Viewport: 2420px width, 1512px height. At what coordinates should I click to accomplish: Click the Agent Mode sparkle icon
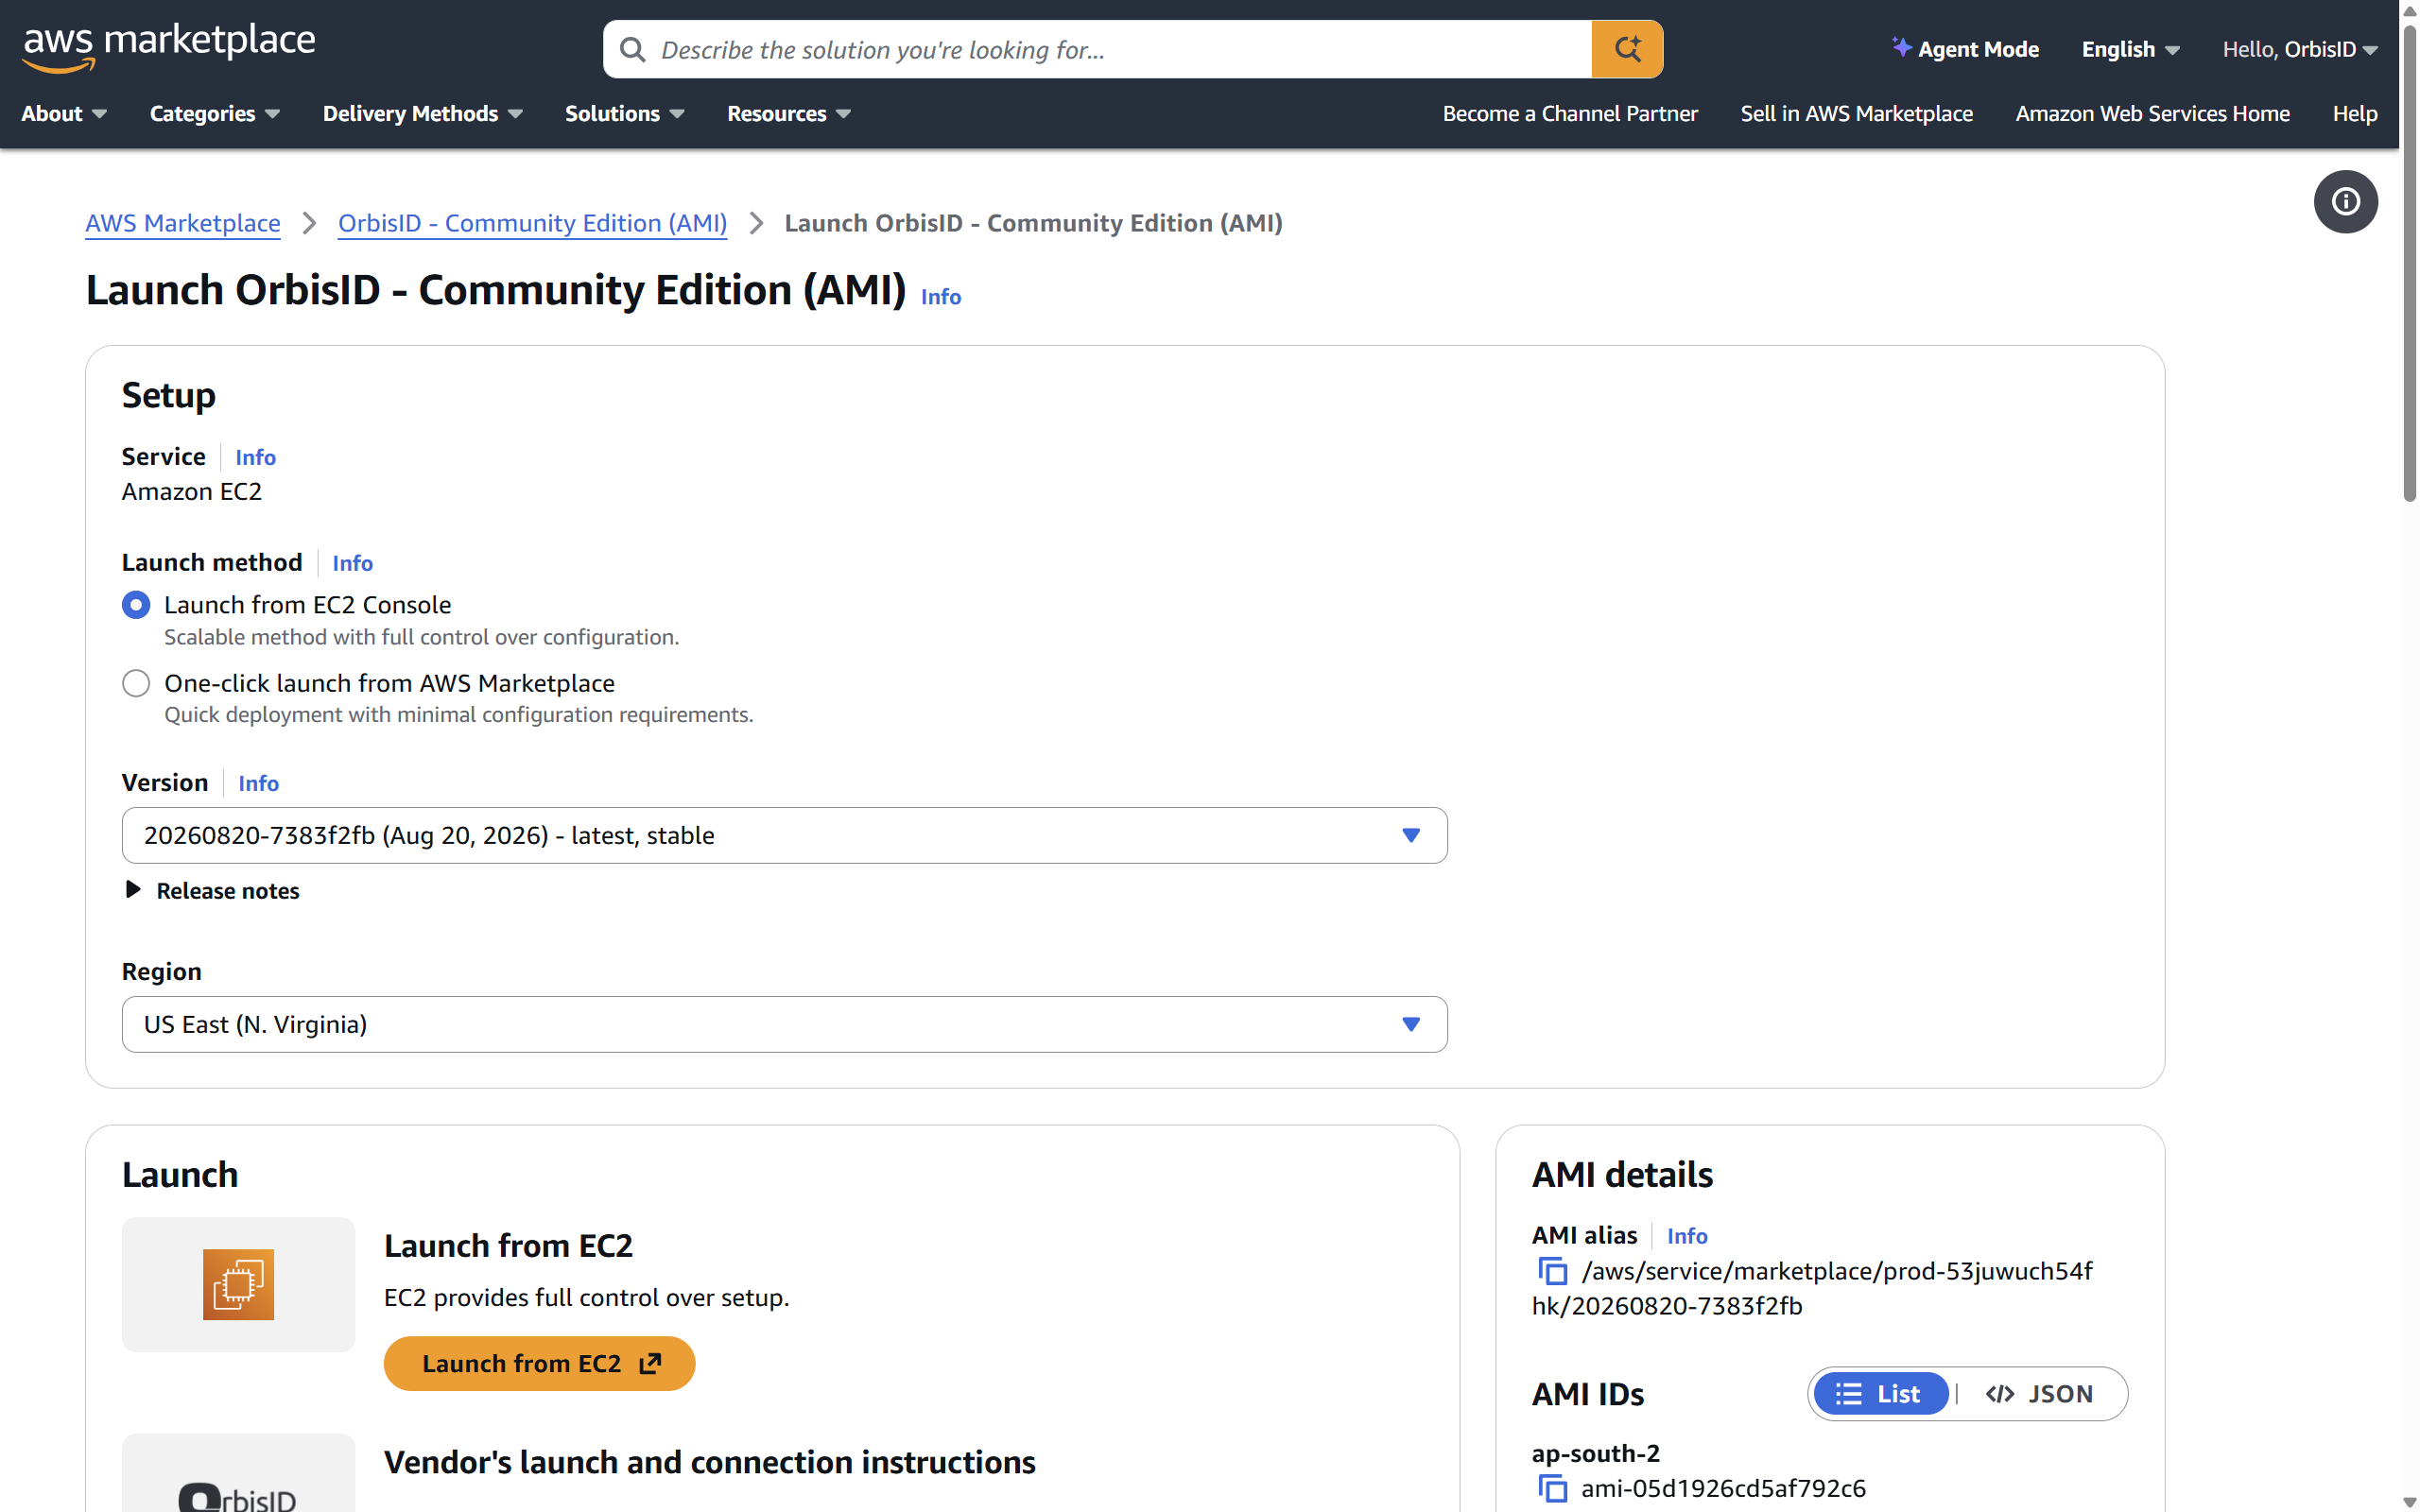[x=1901, y=48]
